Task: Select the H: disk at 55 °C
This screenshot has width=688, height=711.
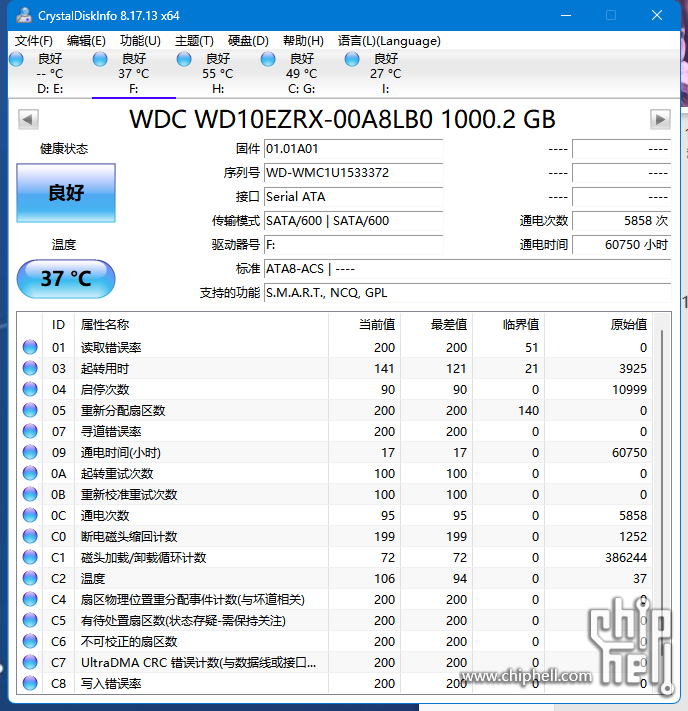Action: (x=218, y=73)
